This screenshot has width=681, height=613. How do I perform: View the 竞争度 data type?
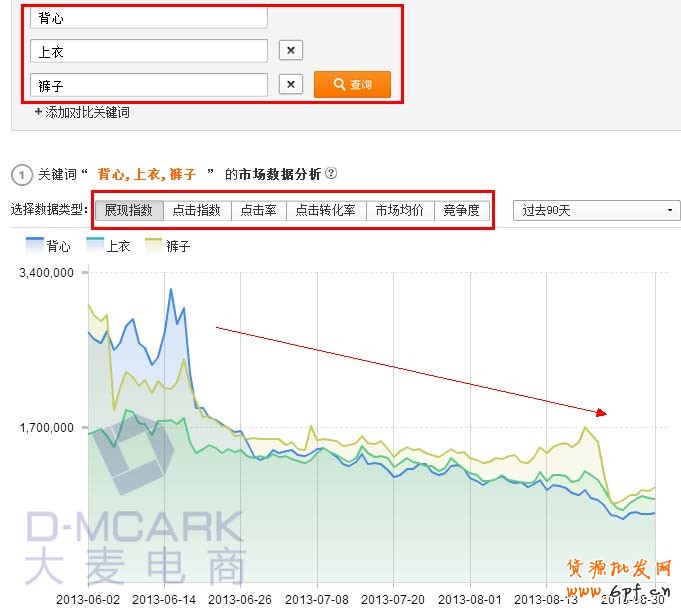[x=462, y=210]
